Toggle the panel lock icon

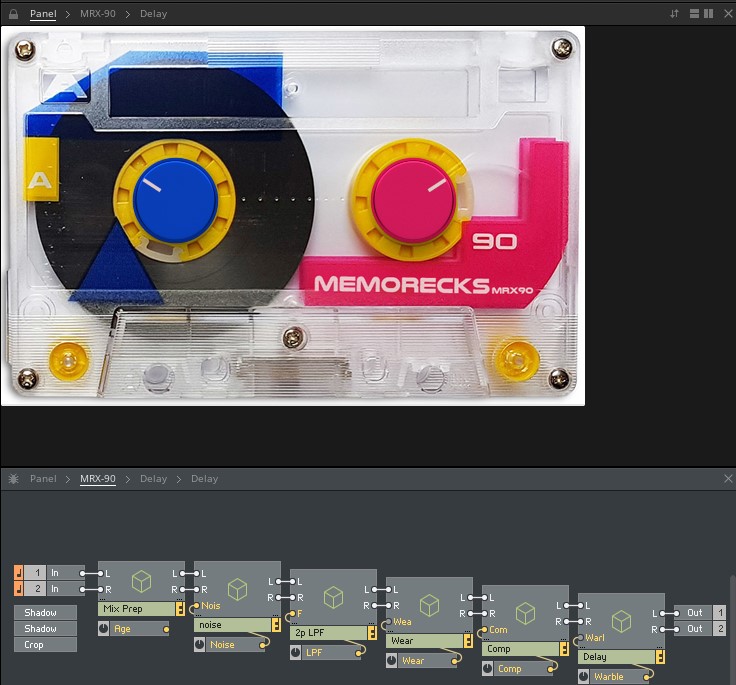point(13,14)
